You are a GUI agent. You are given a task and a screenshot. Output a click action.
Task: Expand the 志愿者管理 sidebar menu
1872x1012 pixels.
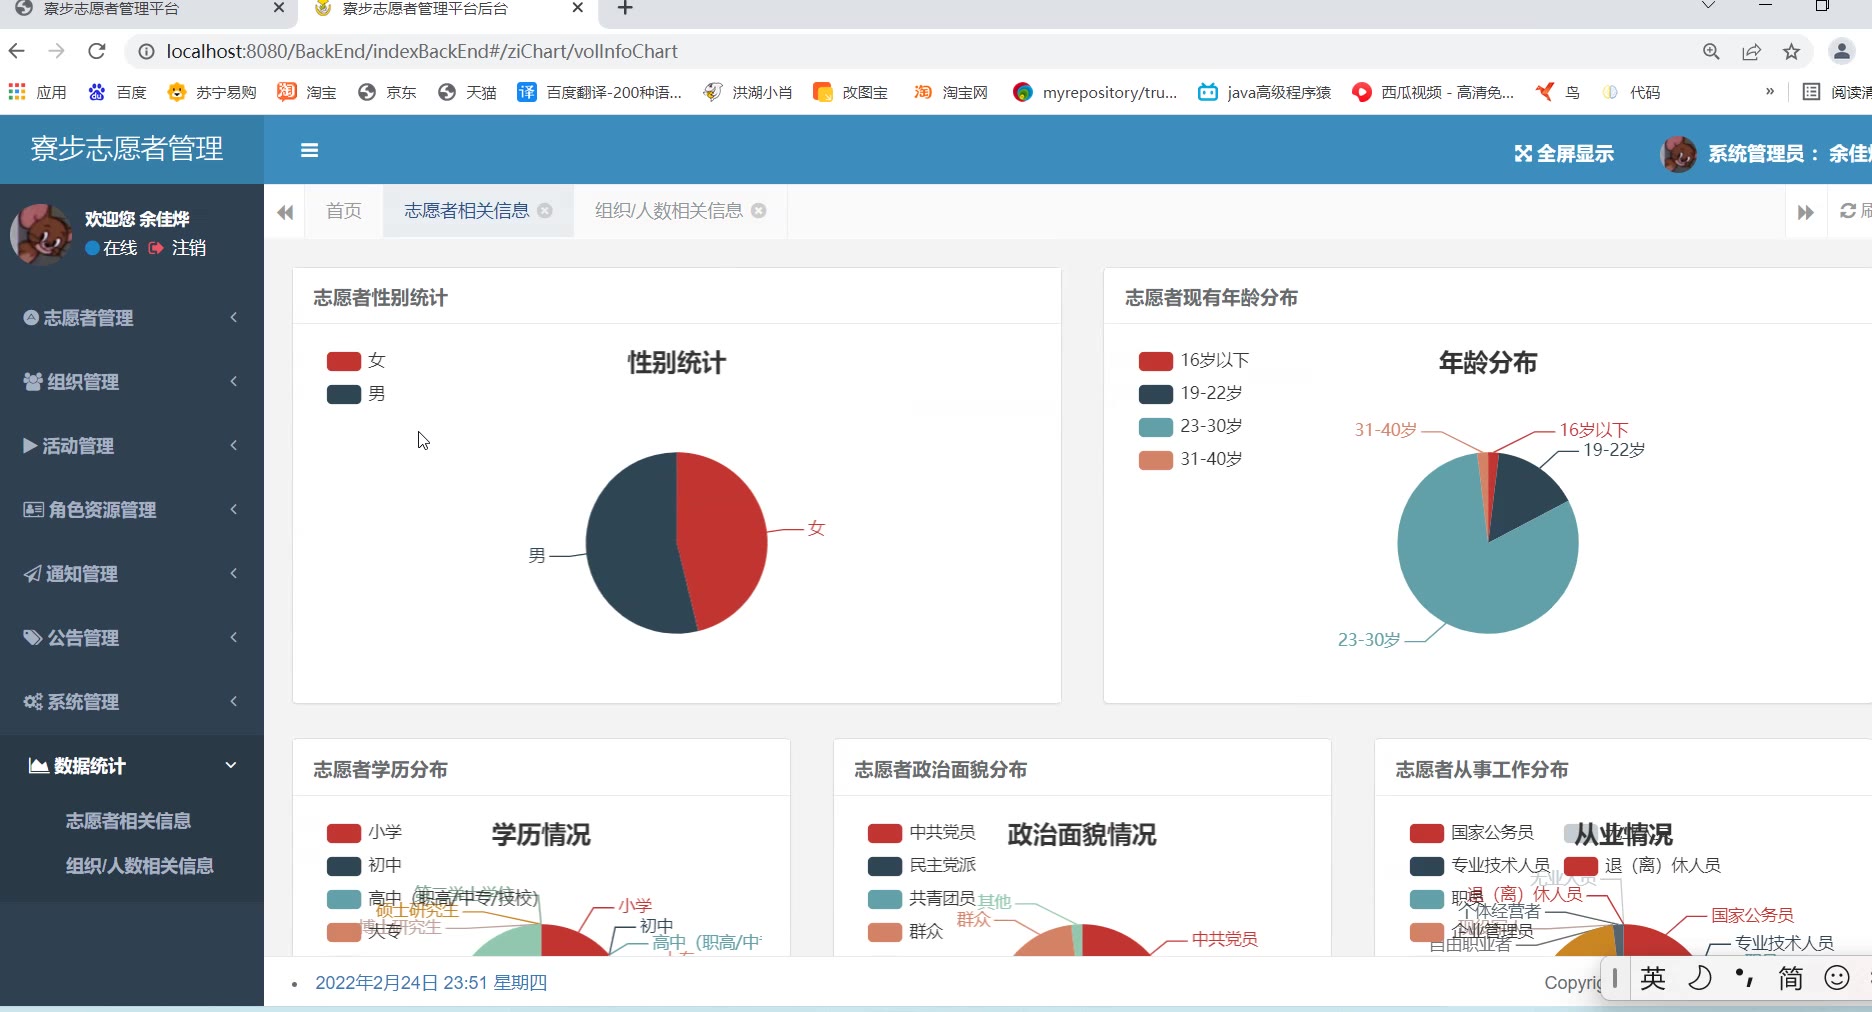click(x=132, y=318)
